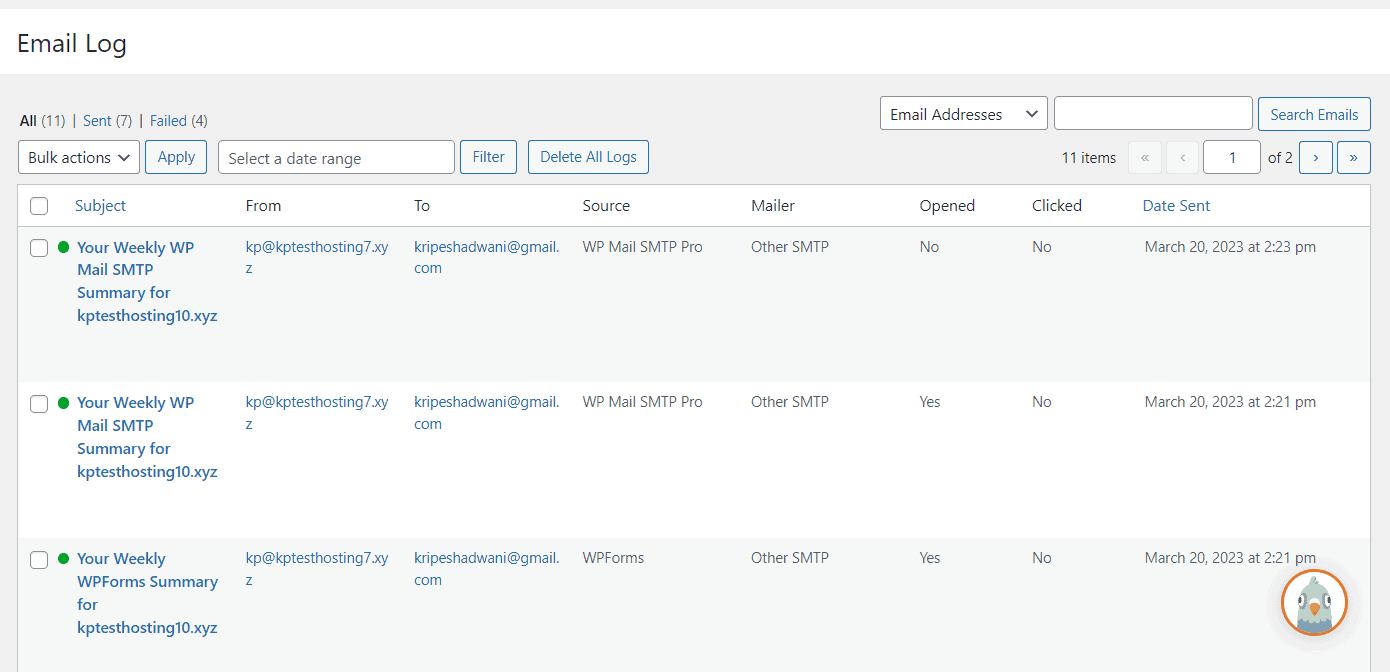
Task: Select checkbox for the WPForms Summary email
Action: [x=39, y=560]
